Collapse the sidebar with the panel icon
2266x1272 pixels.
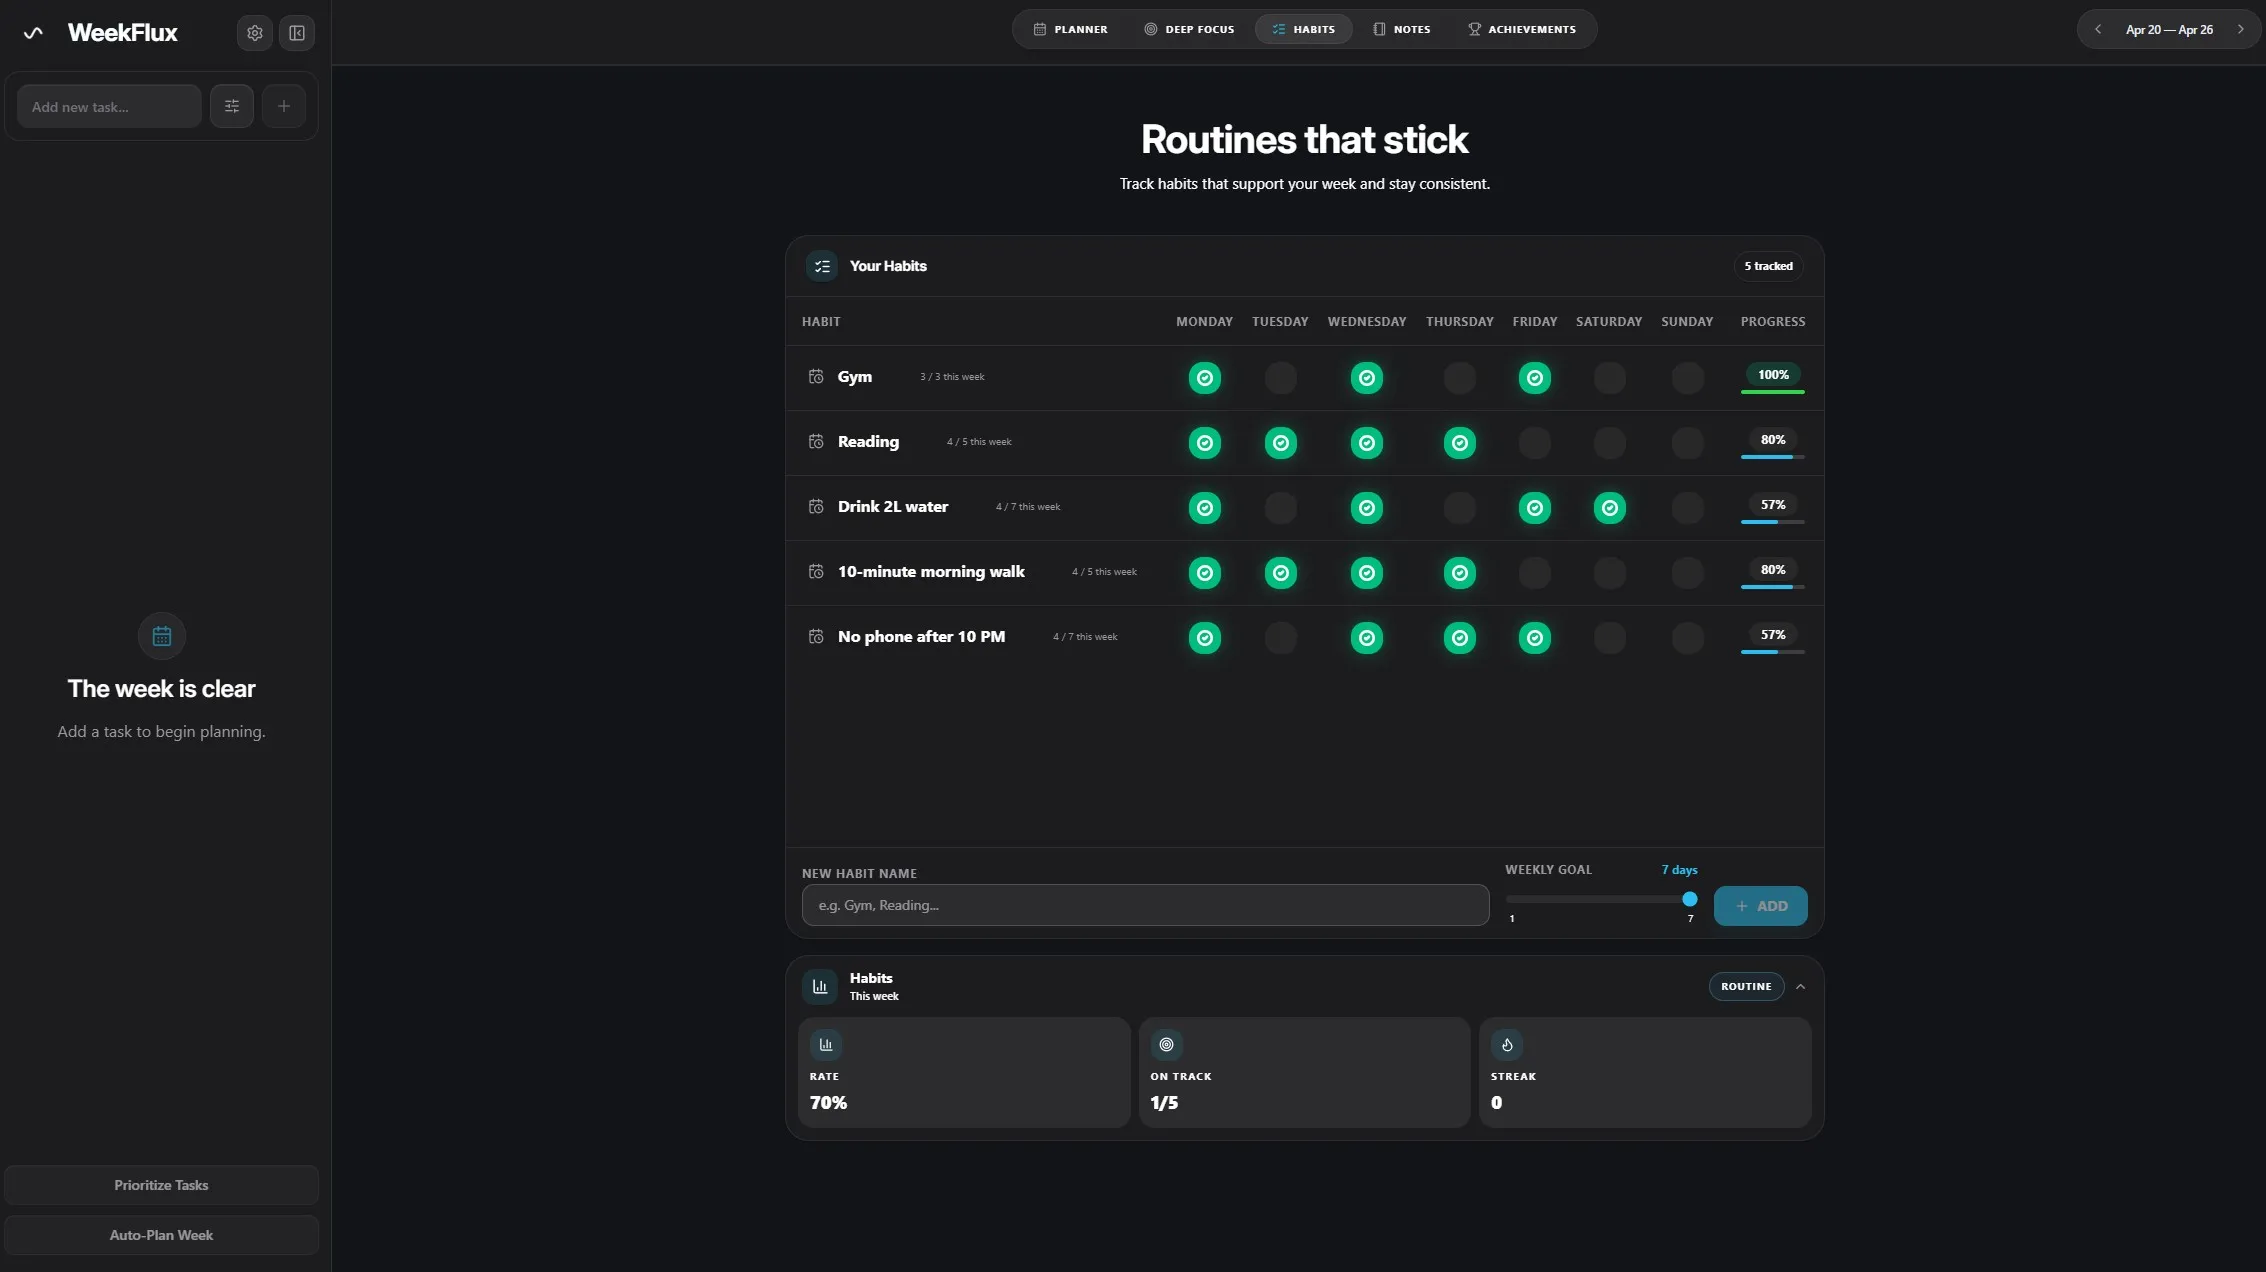[x=296, y=32]
